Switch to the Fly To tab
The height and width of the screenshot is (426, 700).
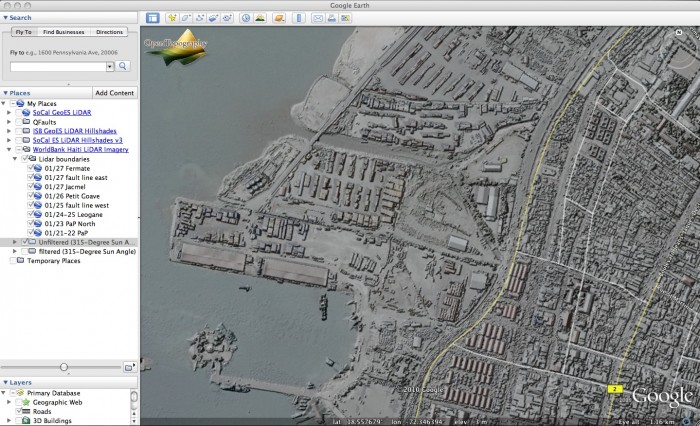click(23, 32)
